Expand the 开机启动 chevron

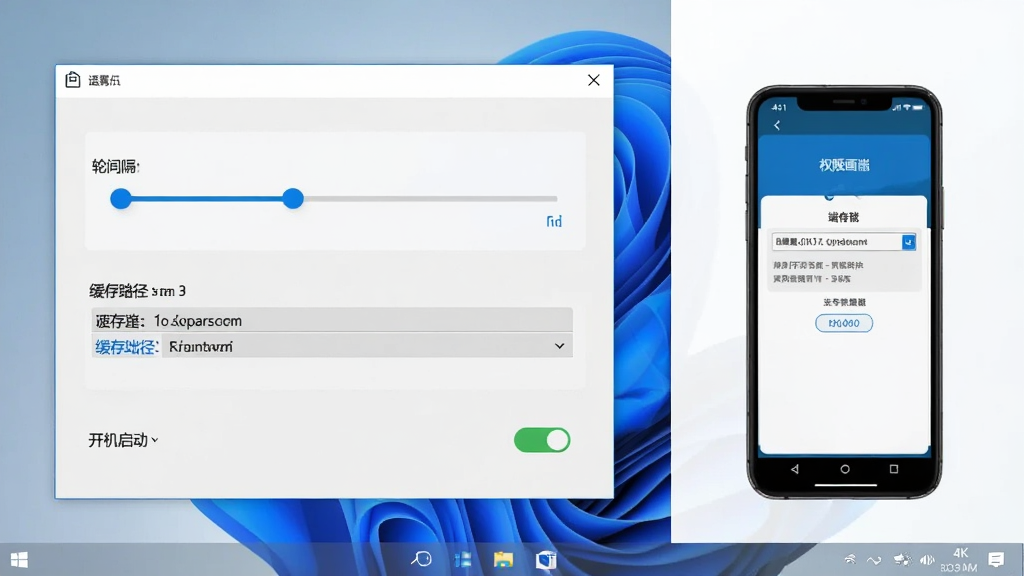tap(155, 440)
